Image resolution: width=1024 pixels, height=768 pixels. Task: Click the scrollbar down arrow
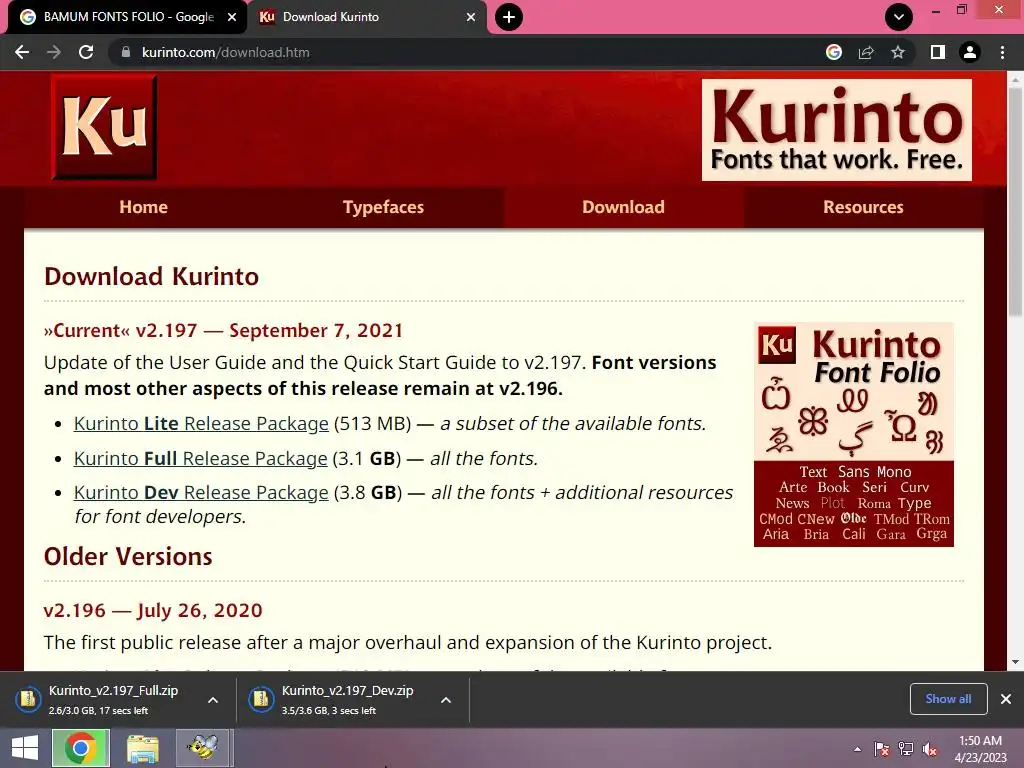coord(1016,662)
